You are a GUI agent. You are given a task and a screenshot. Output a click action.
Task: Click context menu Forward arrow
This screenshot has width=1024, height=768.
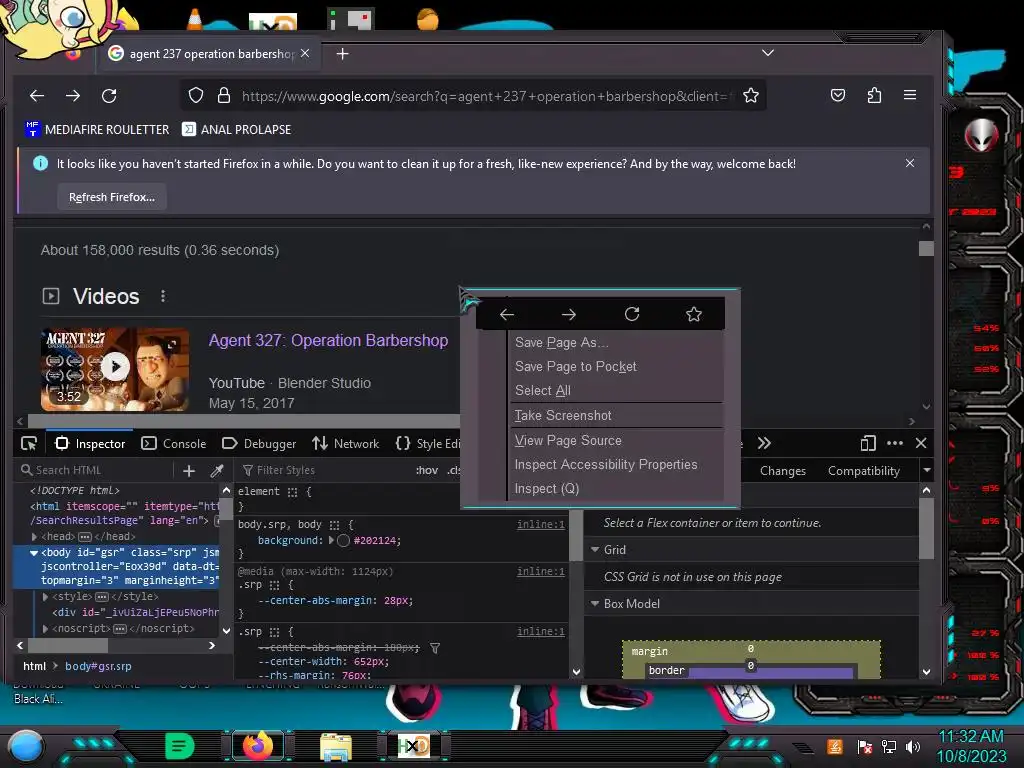point(569,315)
